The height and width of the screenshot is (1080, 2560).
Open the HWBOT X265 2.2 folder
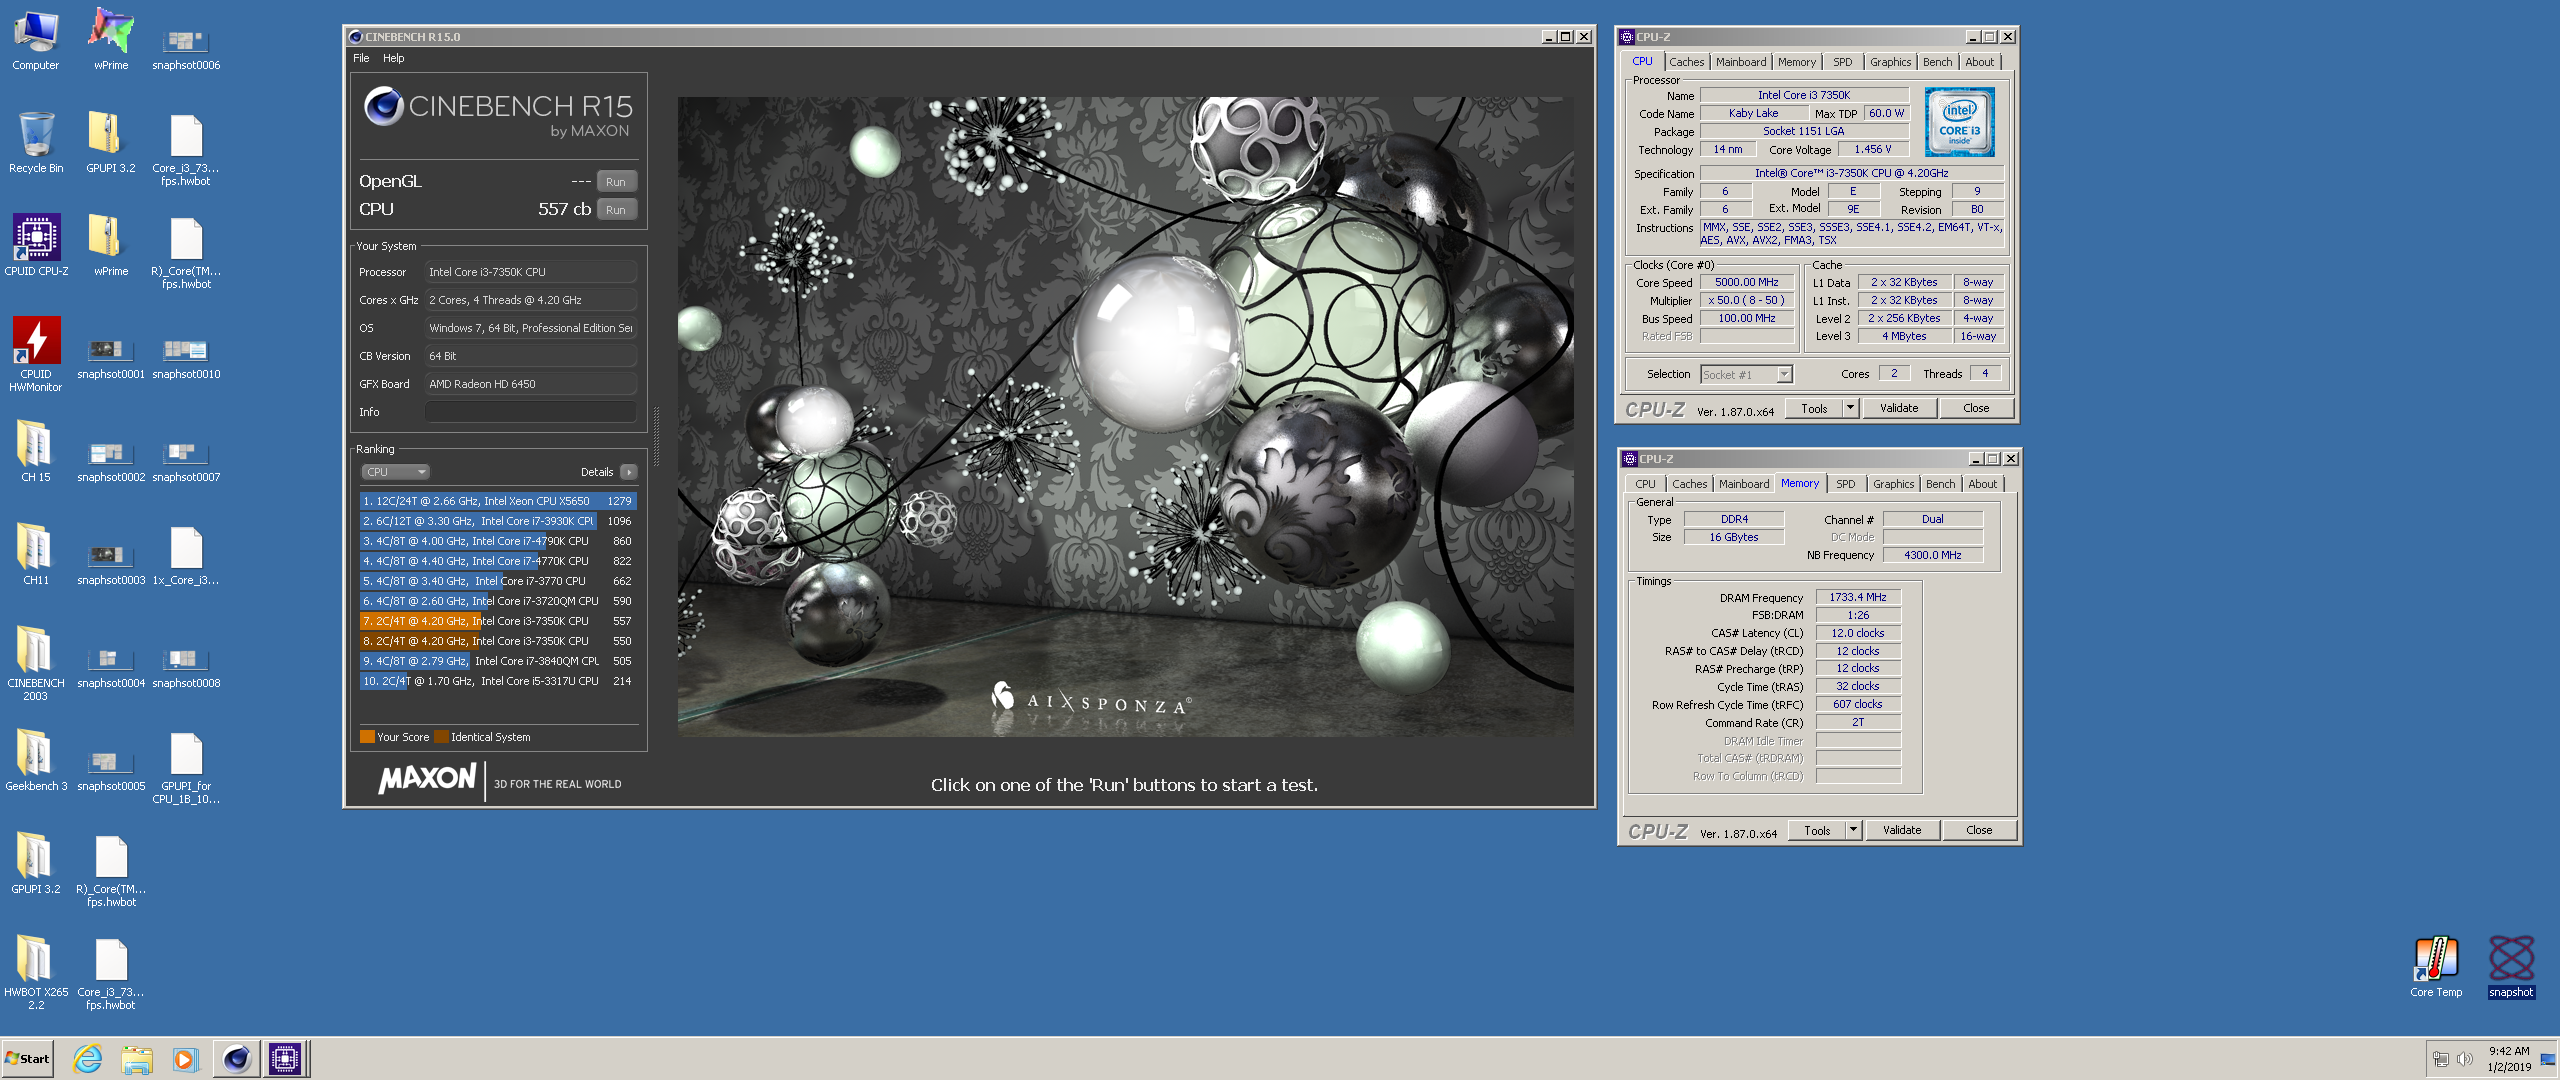[x=36, y=971]
